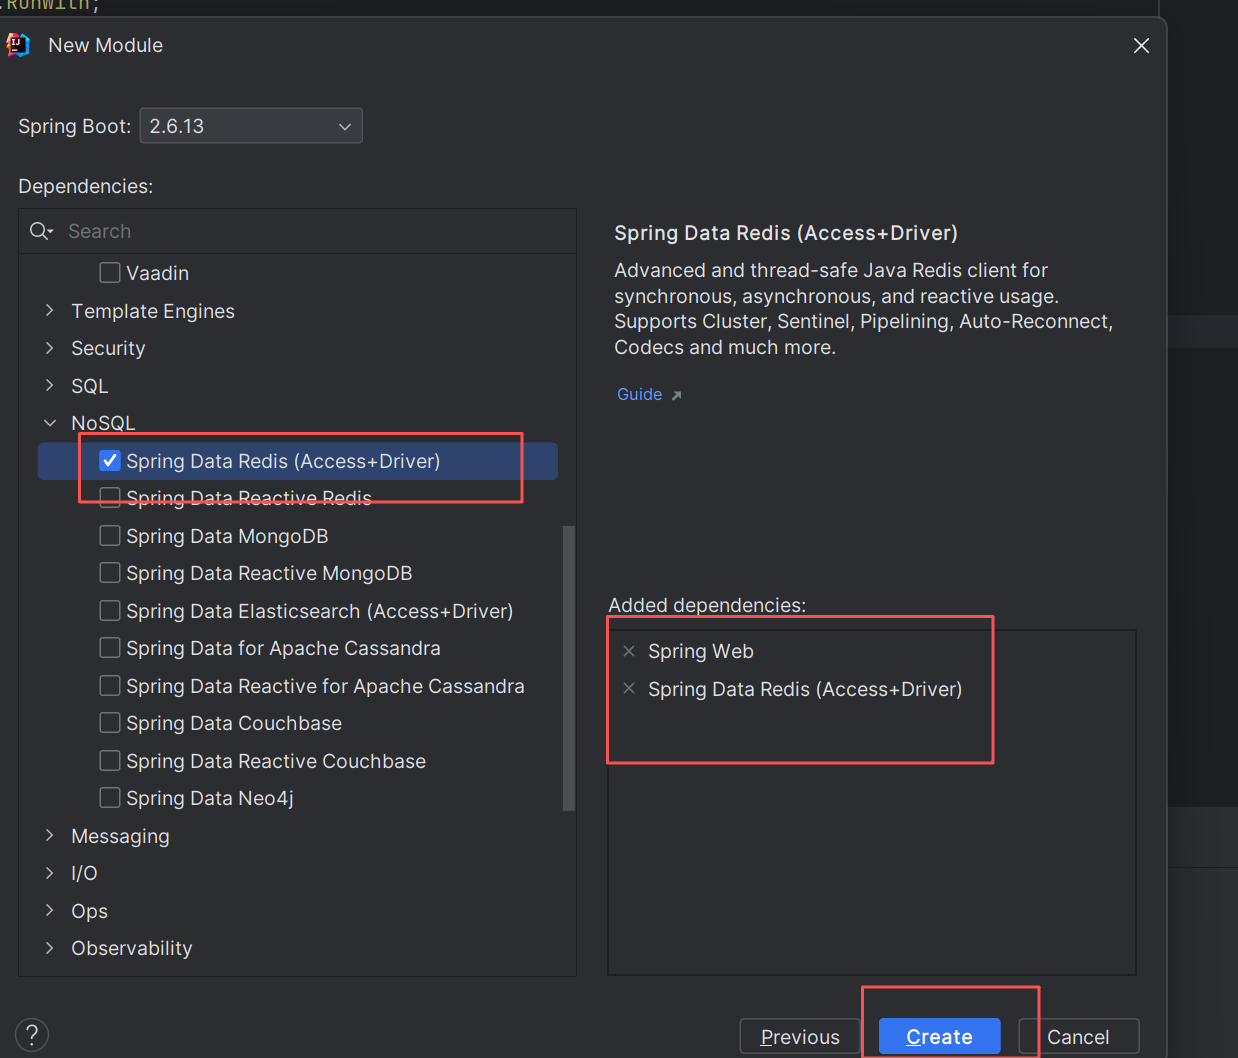
Task: Click Spring Data Redis entry in added dependencies
Action: tap(805, 689)
